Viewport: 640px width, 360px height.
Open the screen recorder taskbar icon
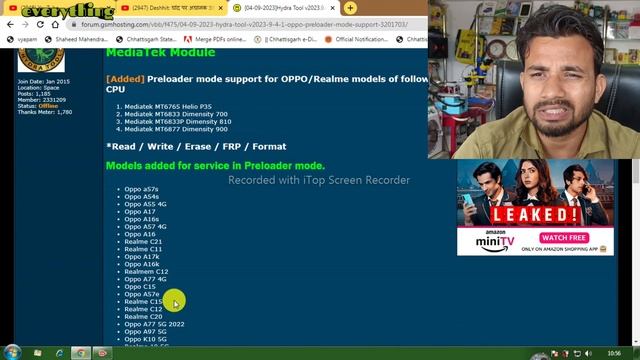tap(102, 353)
